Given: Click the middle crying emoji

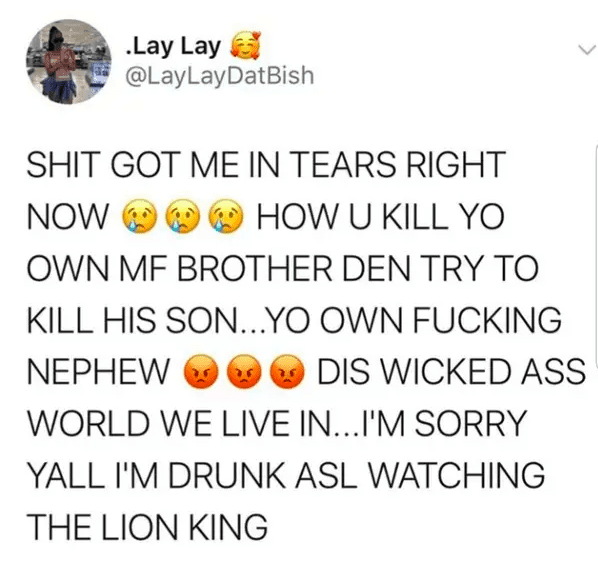Looking at the screenshot, I should point(182,216).
